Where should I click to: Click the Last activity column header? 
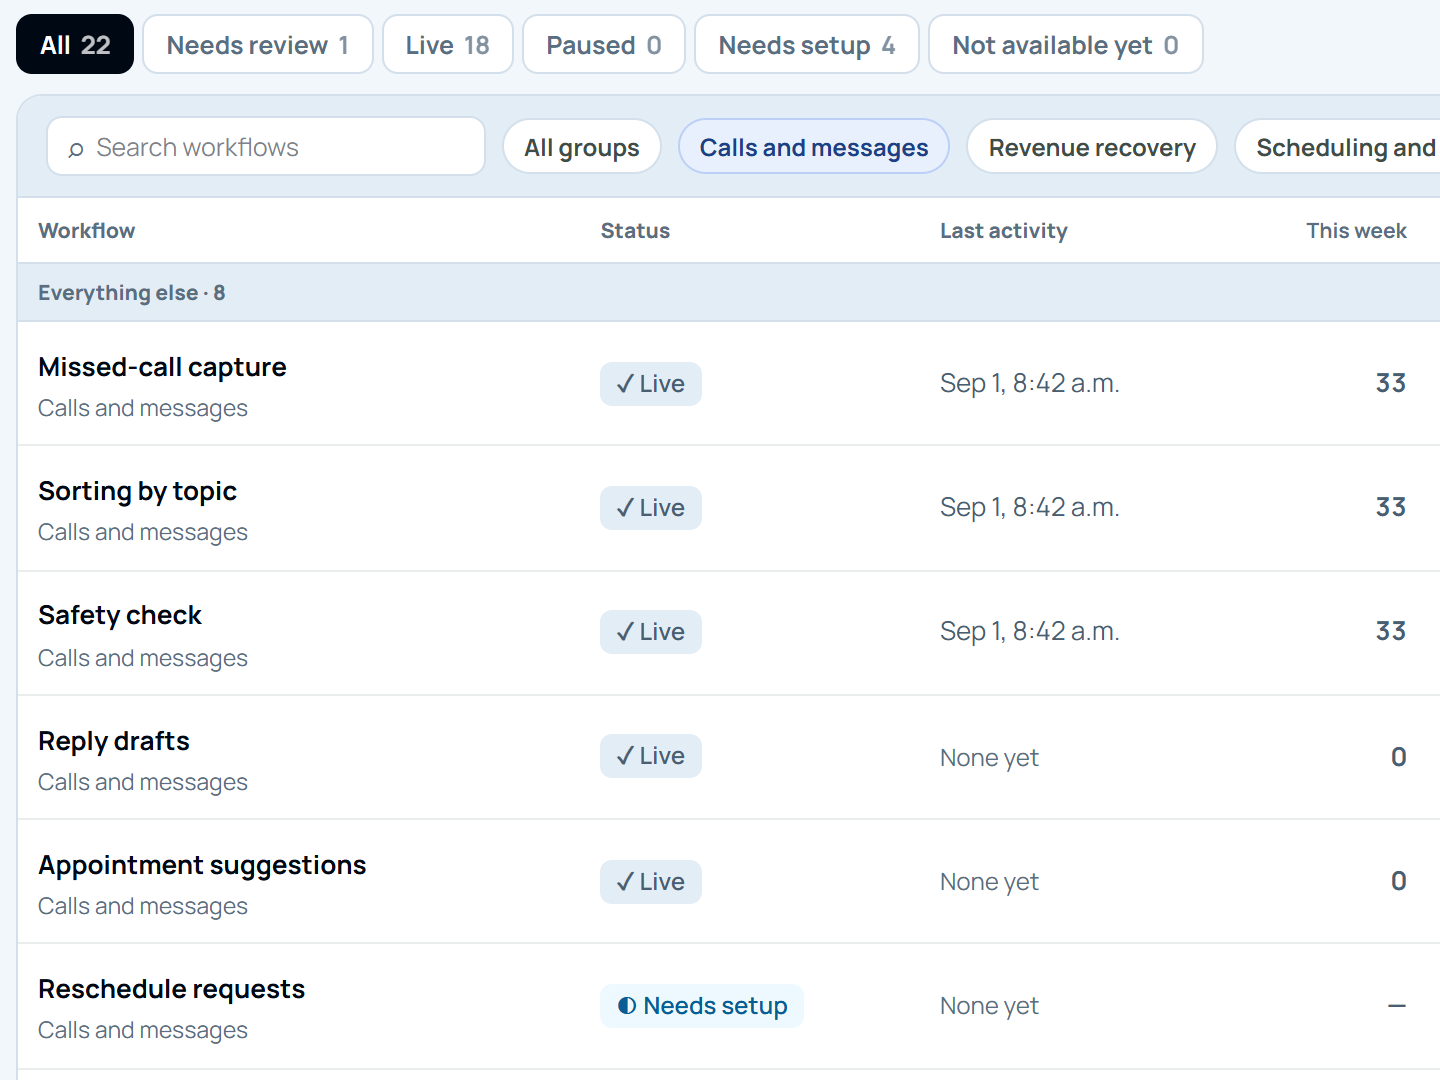1004,231
